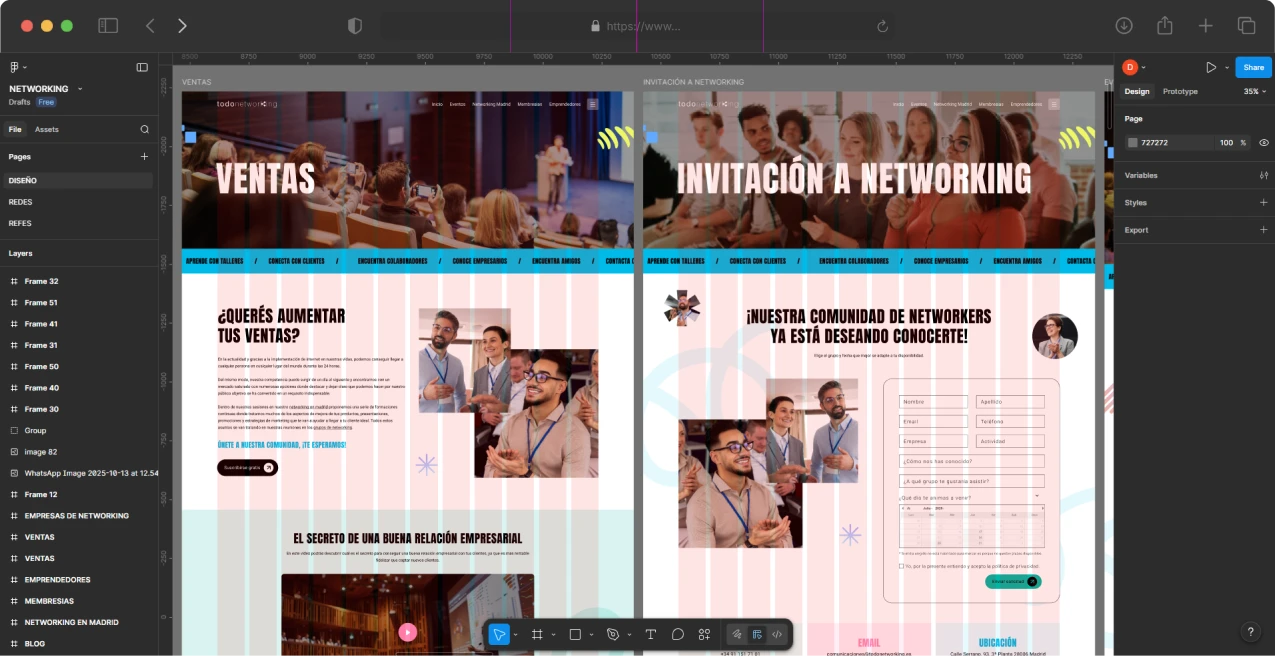Open the Figma main menu

tap(14, 67)
